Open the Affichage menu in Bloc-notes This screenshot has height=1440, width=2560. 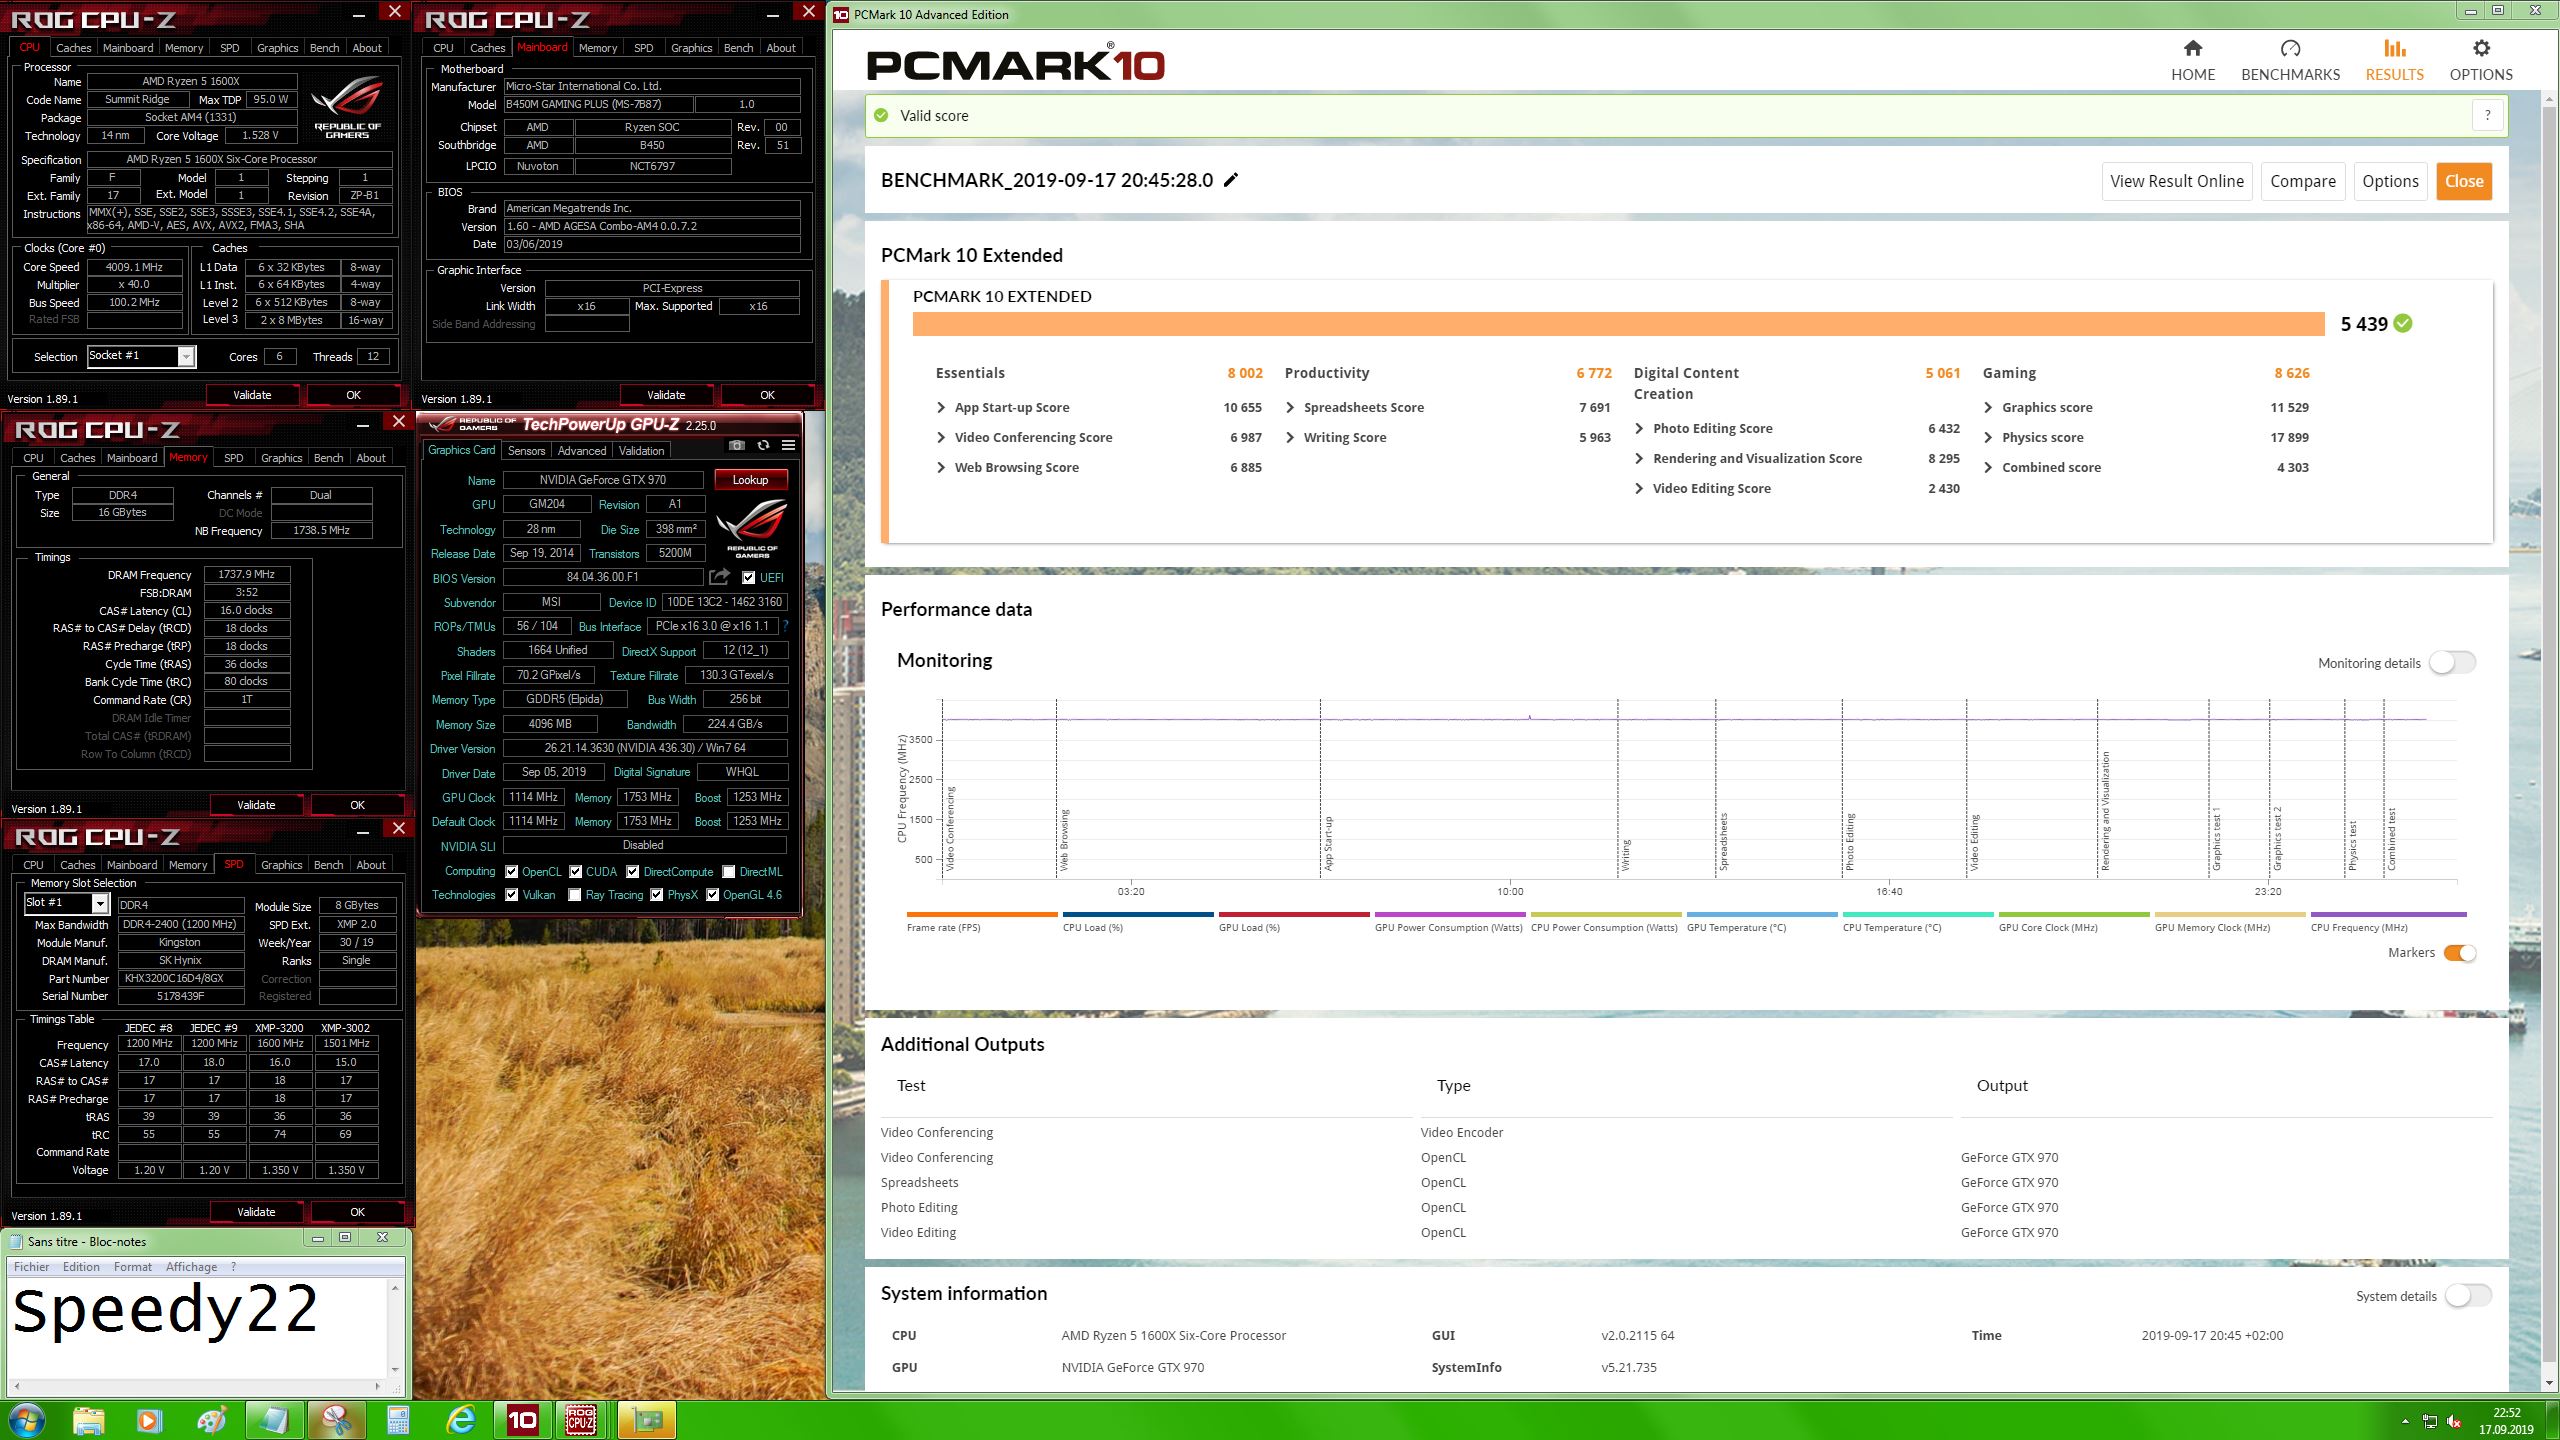coord(191,1266)
